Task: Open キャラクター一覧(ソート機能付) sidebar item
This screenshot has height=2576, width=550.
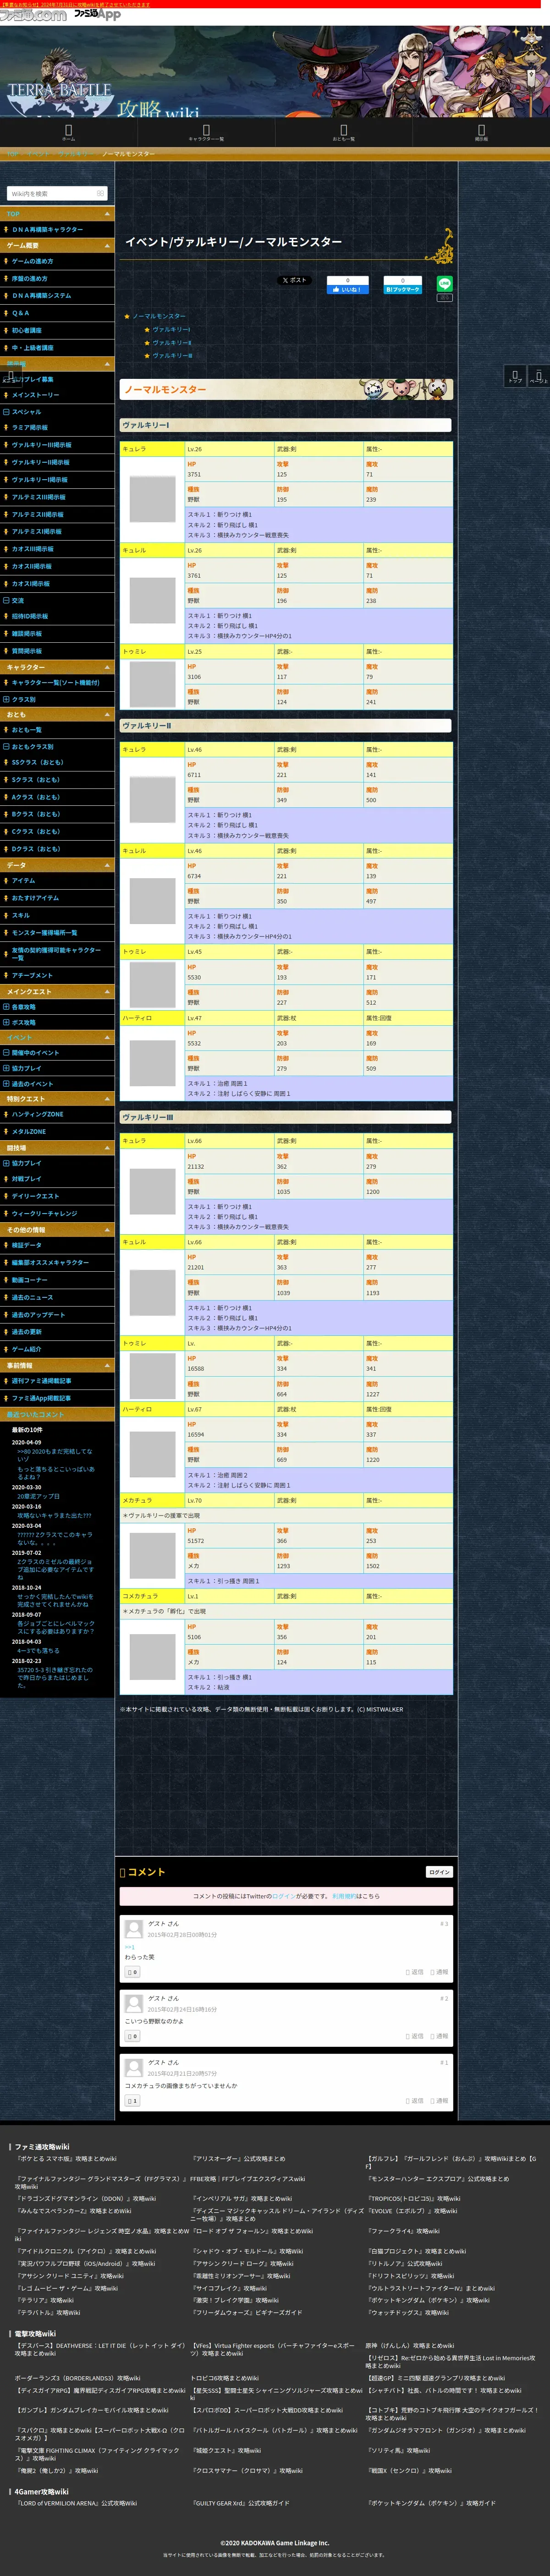Action: click(55, 683)
